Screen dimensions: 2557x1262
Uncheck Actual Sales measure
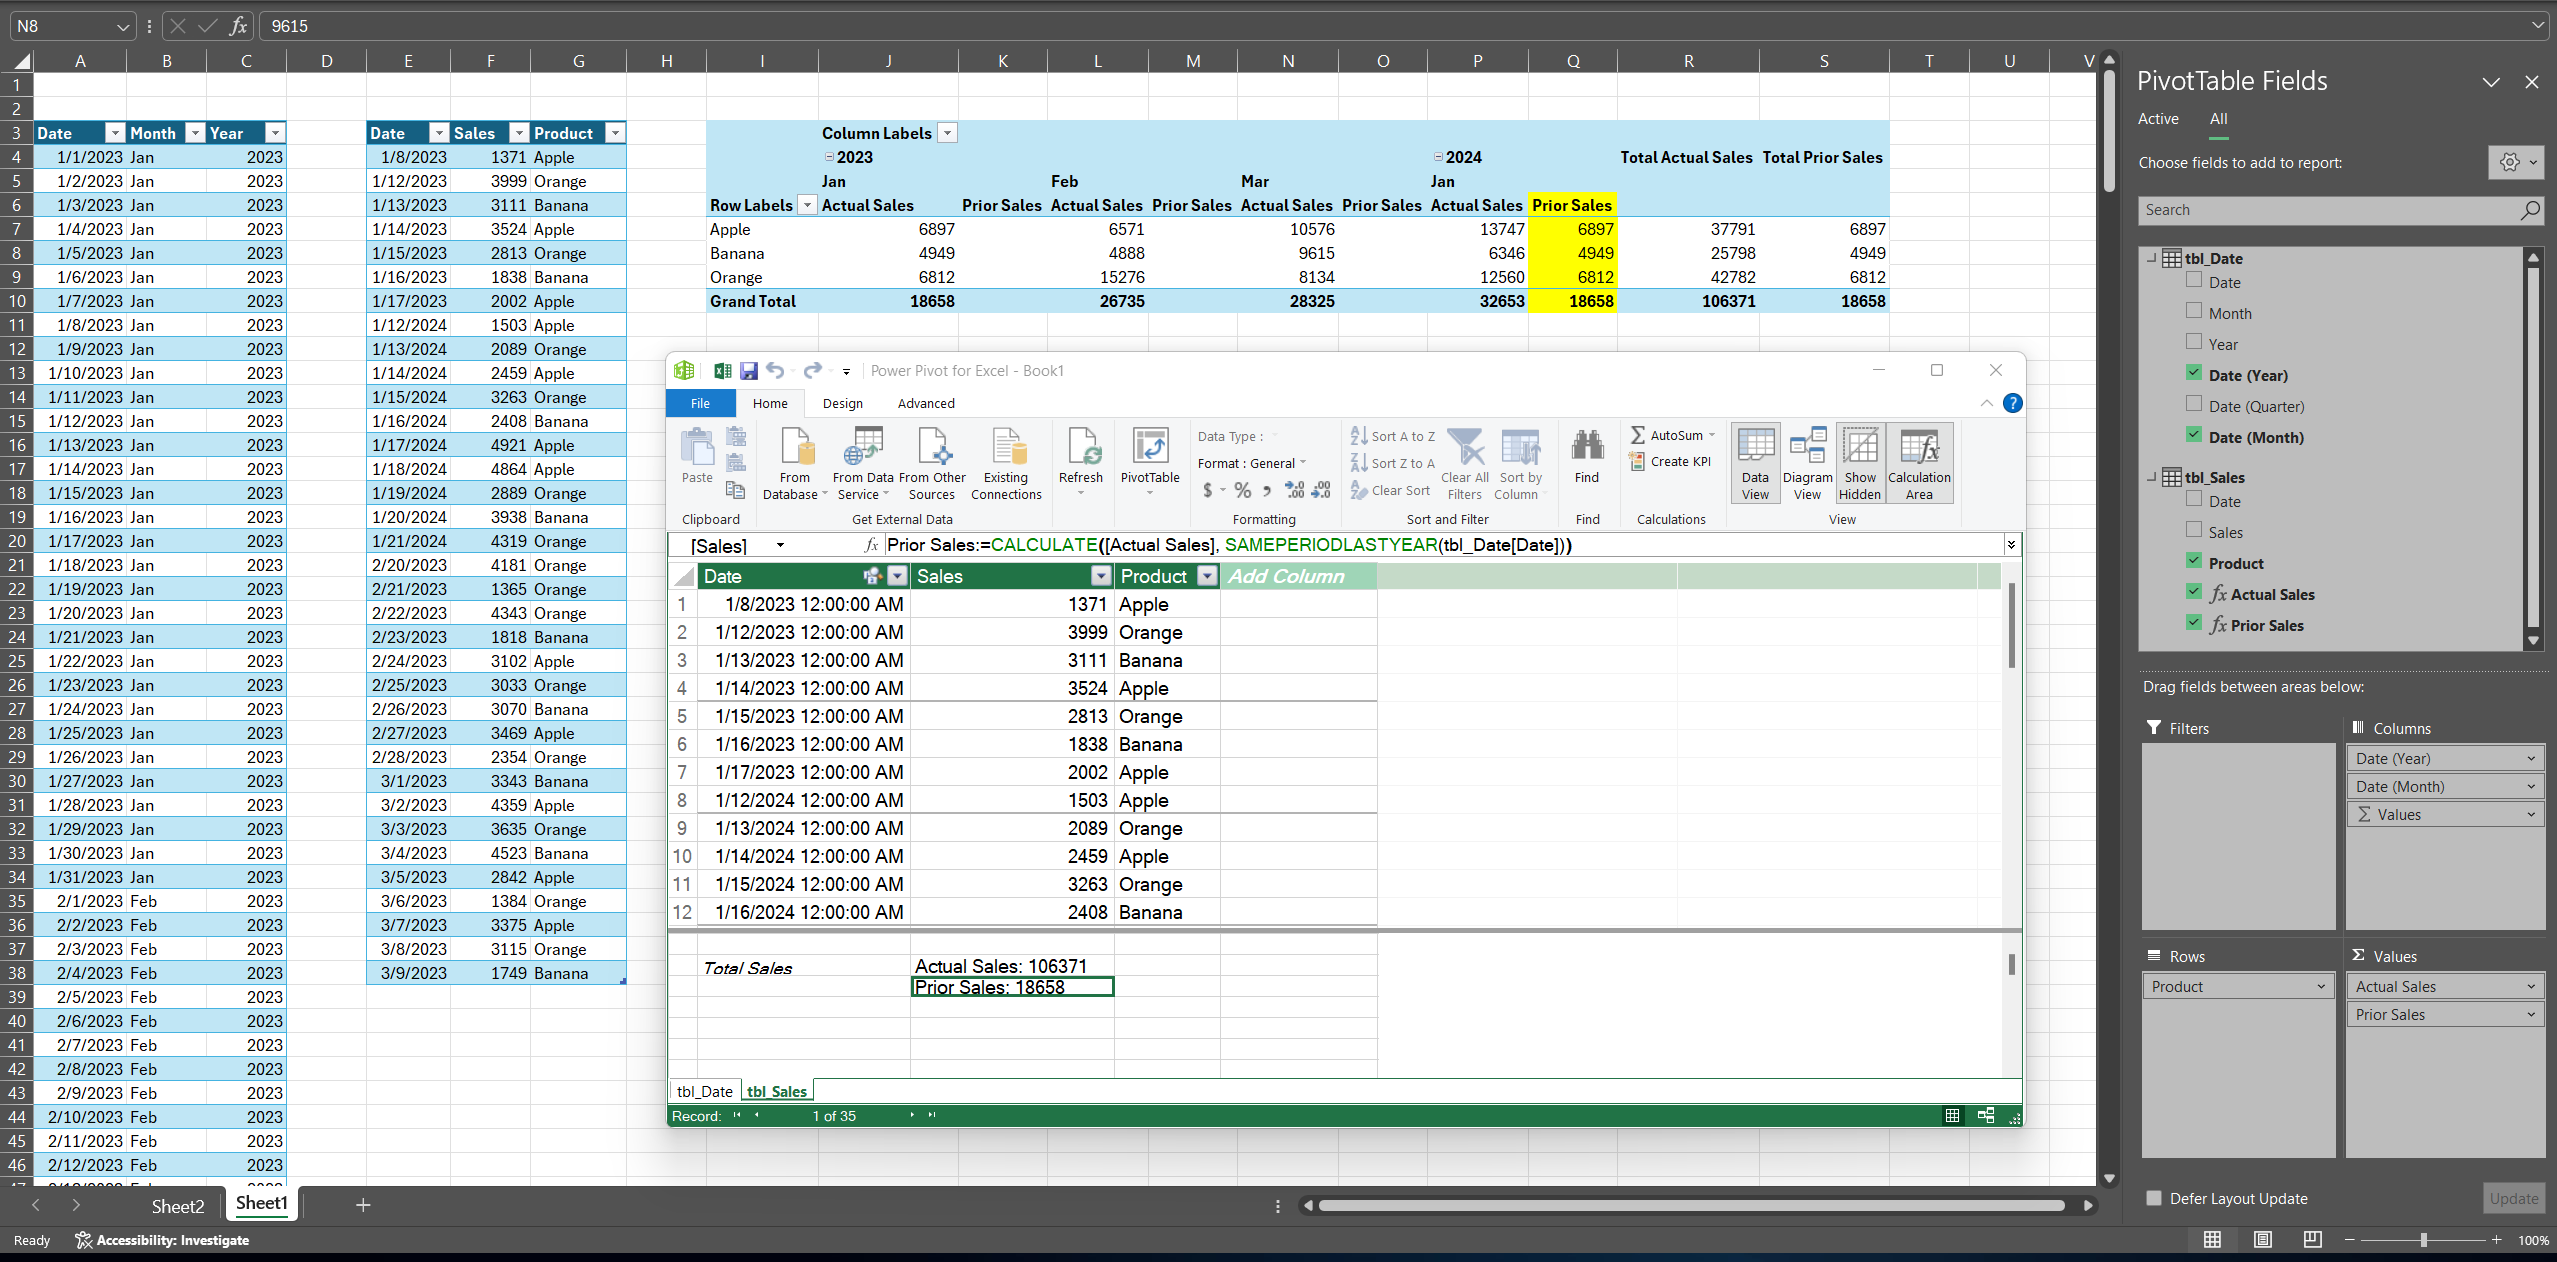point(2194,592)
